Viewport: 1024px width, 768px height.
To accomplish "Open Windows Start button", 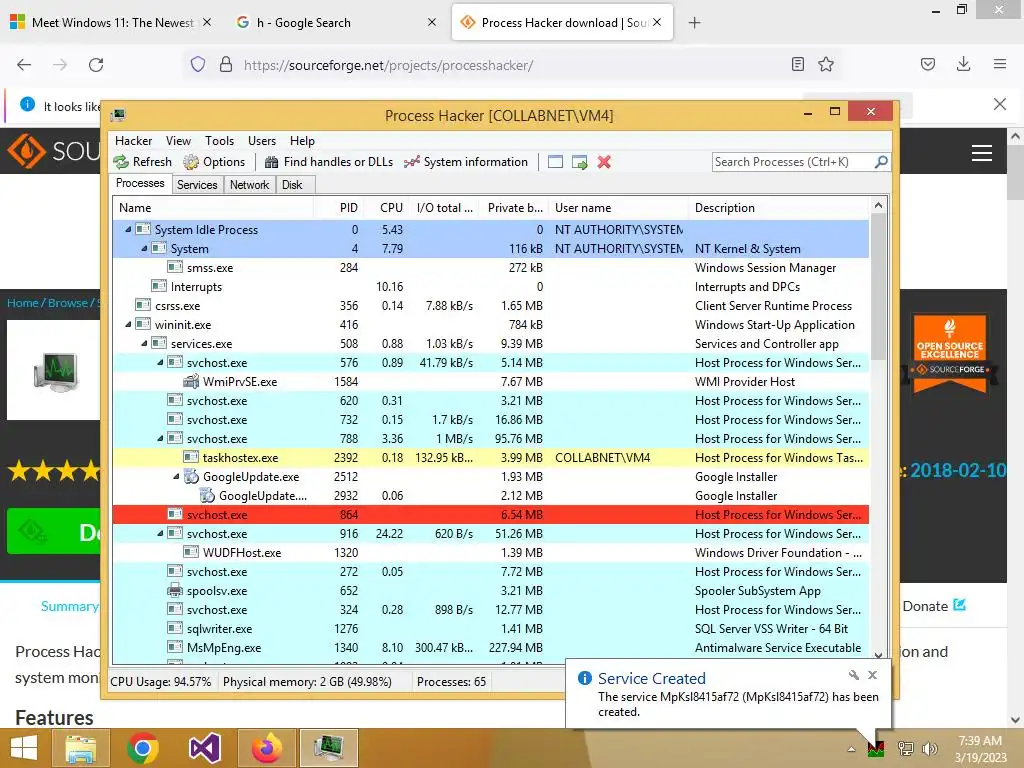I will (24, 748).
